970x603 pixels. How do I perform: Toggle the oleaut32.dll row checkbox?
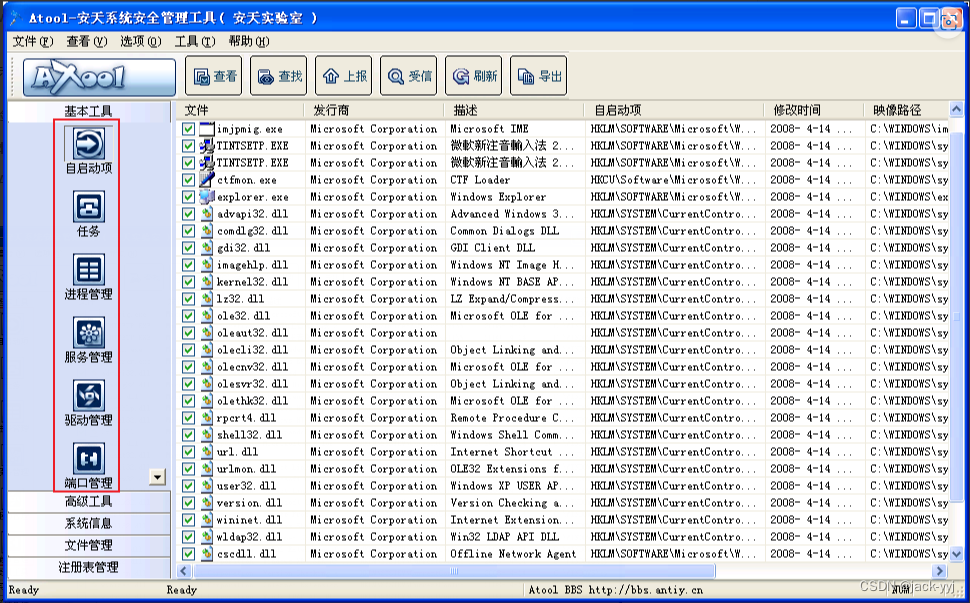tap(189, 333)
